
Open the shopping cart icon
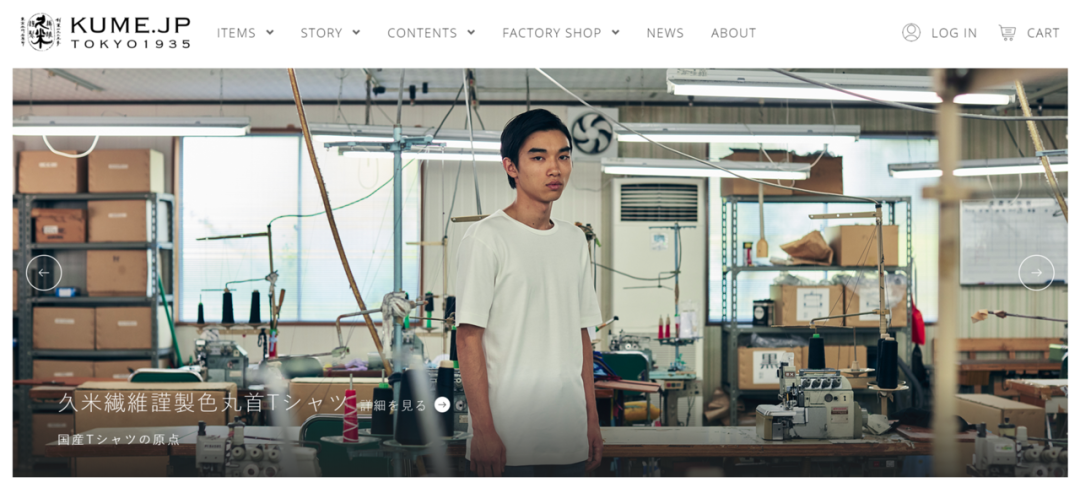coord(1008,32)
